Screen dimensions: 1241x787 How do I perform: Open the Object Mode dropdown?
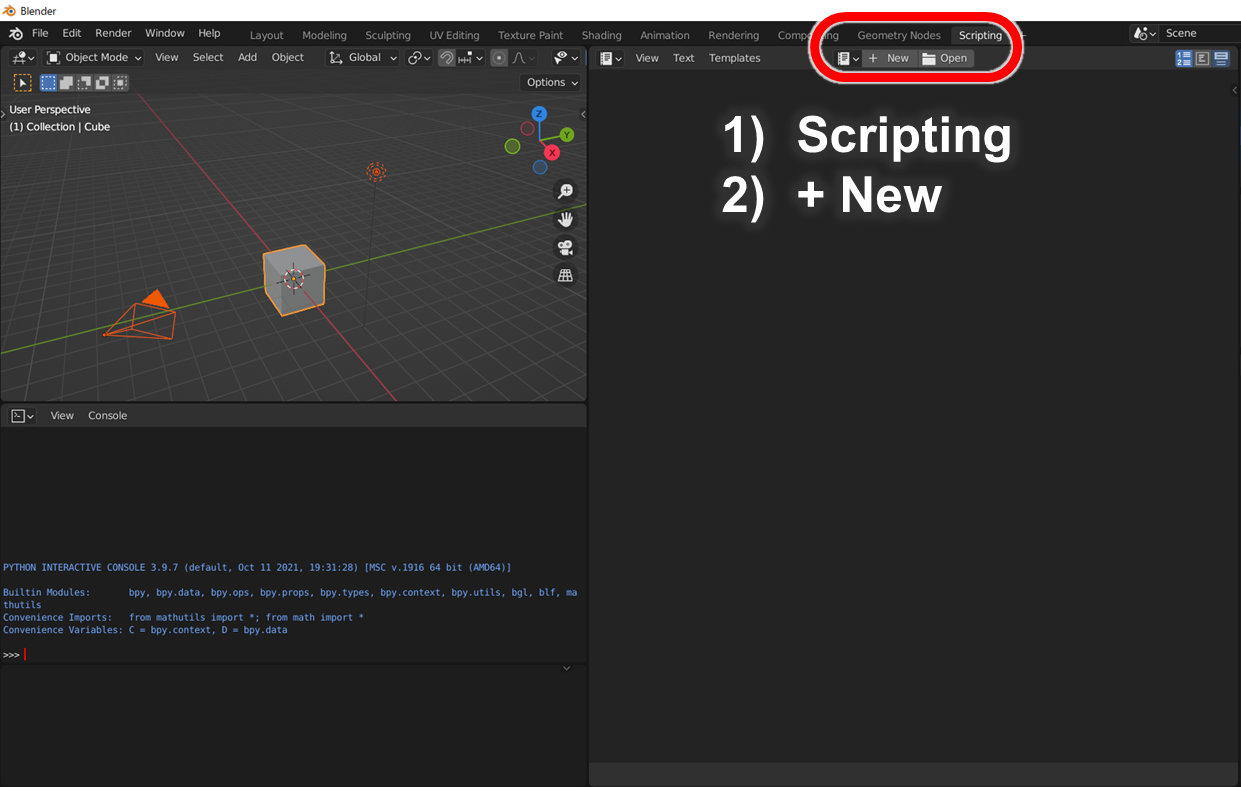(93, 57)
